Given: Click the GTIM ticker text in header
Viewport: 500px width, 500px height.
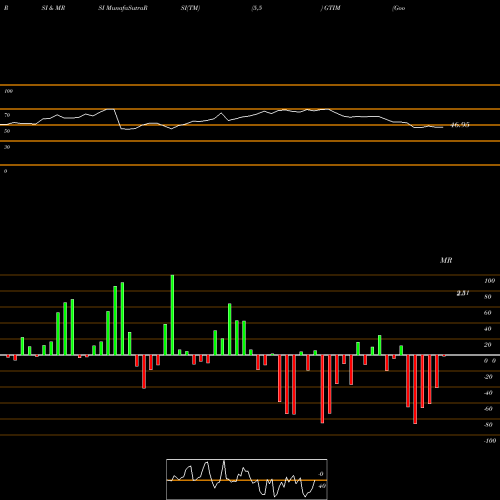Looking at the screenshot, I should coord(332,8).
